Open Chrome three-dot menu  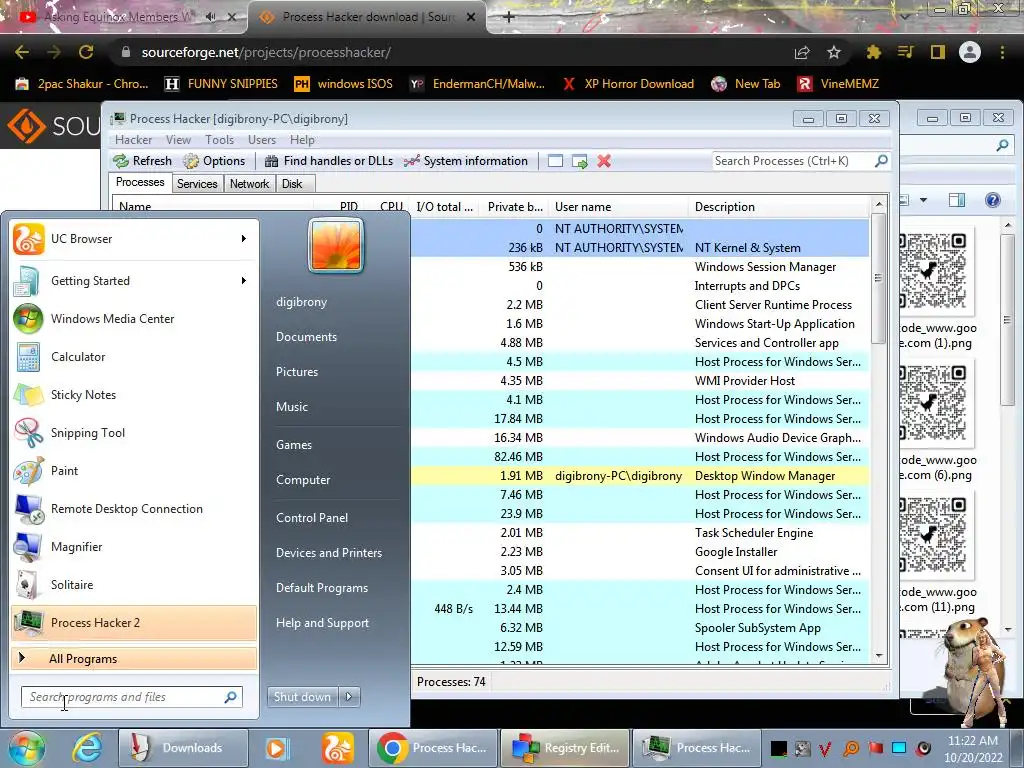pyautogui.click(x=1002, y=52)
